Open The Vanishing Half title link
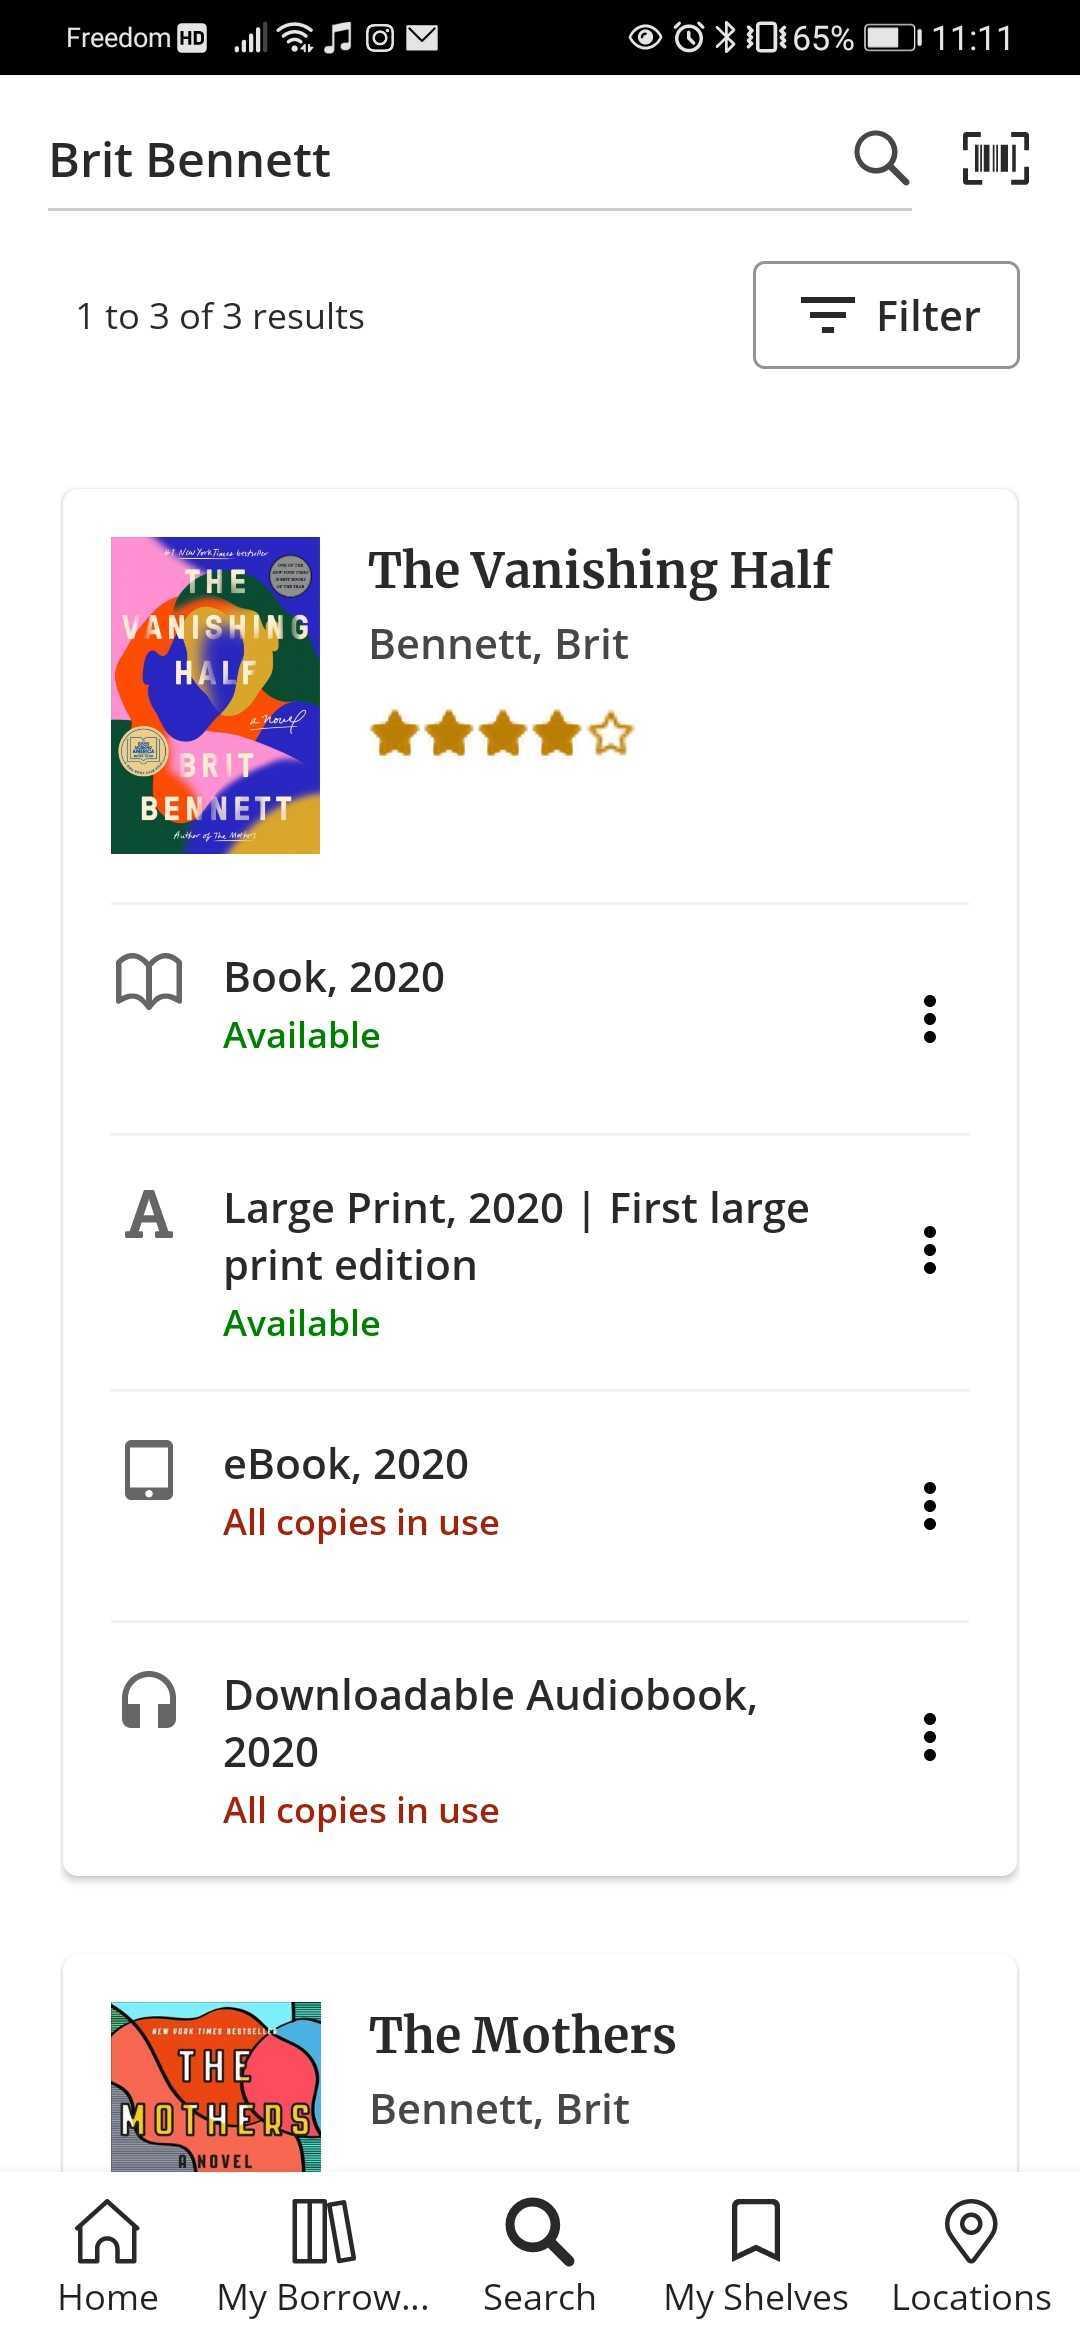This screenshot has height=2340, width=1080. point(600,570)
